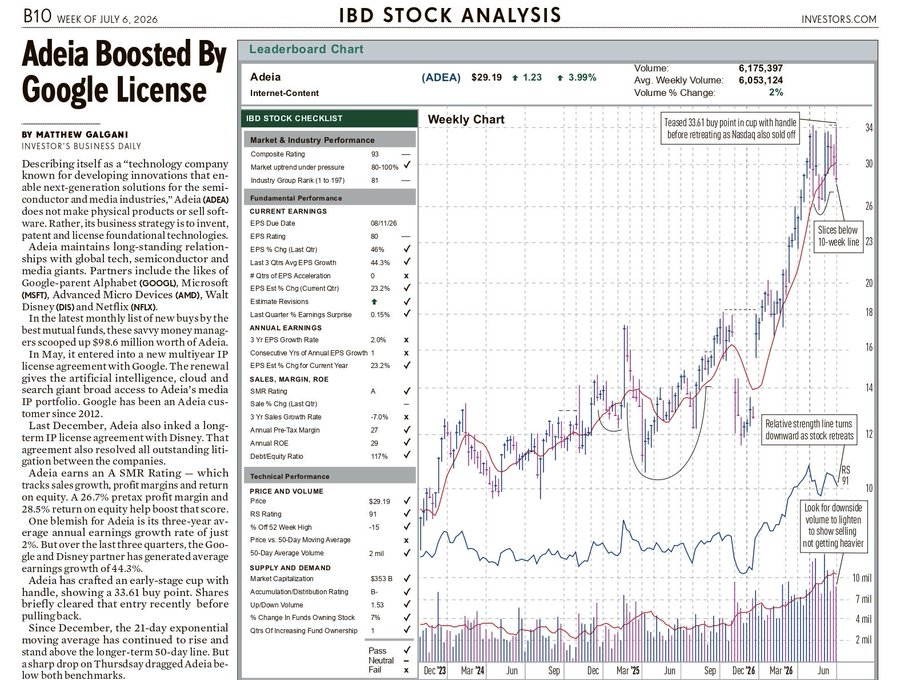Click the fail X beside 3 Yr Sales Growth Rate
Image resolution: width=900 pixels, height=680 pixels.
(406, 417)
